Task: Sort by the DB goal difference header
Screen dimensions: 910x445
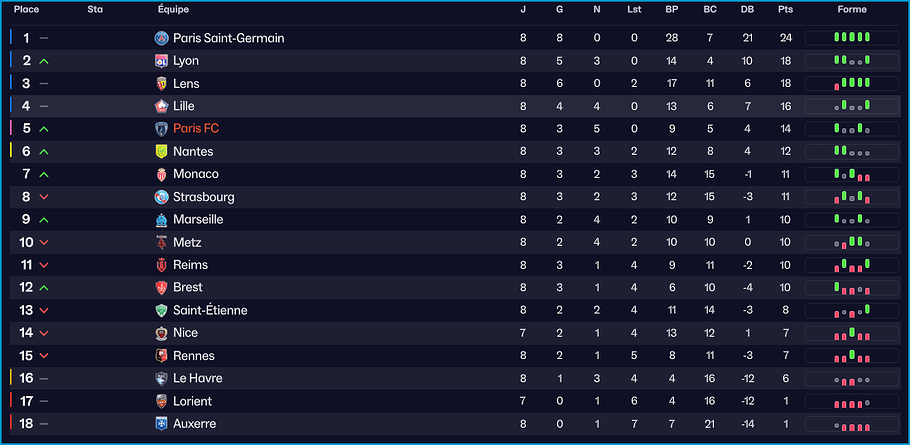Action: pos(748,10)
